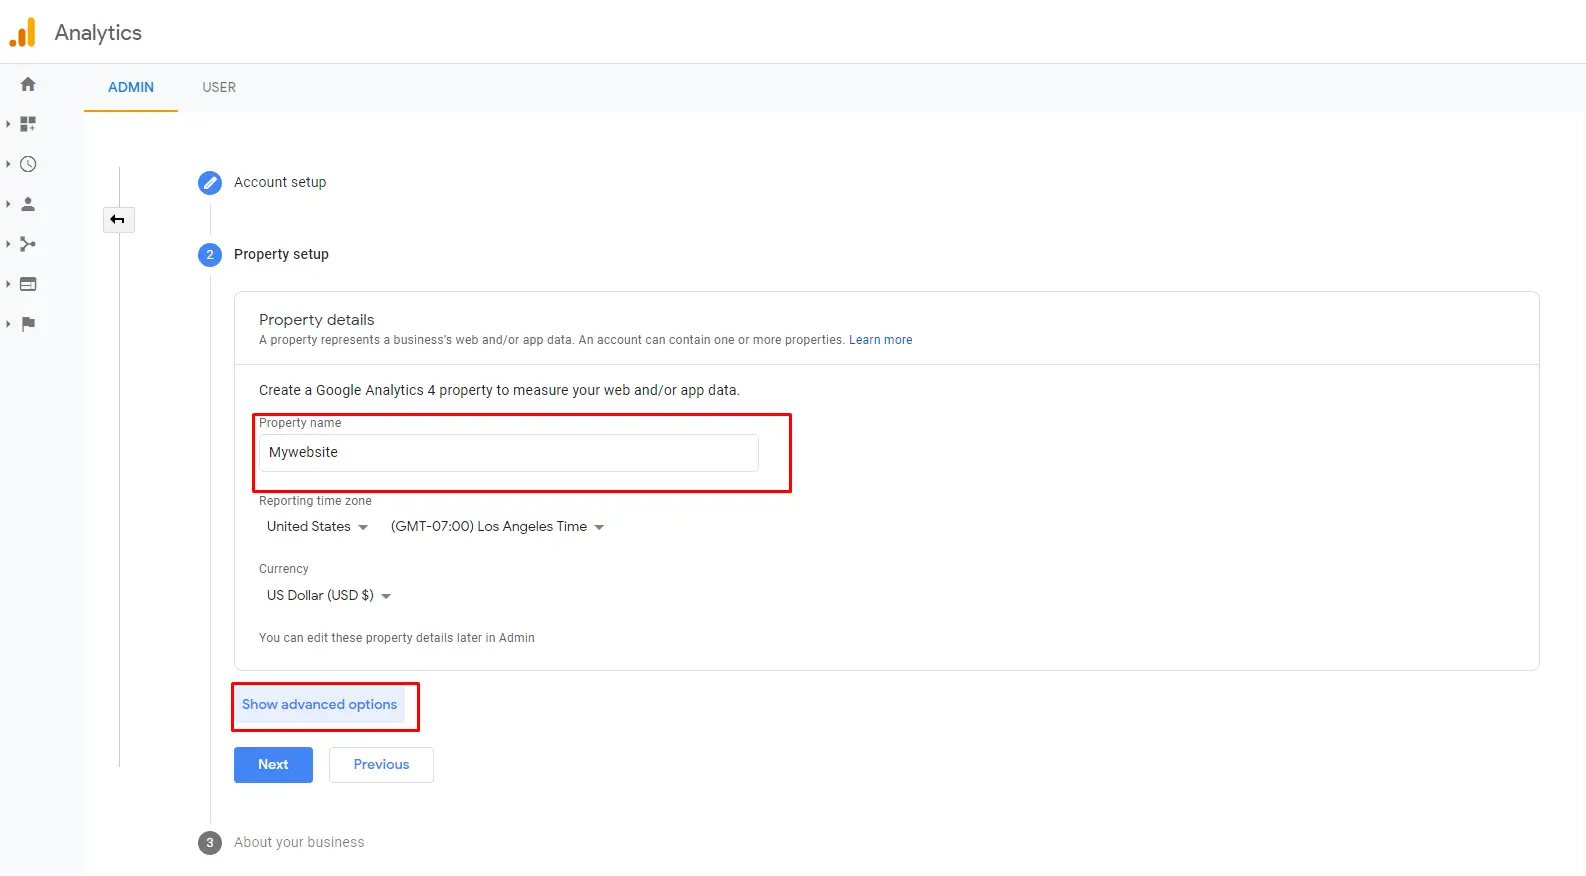Click the Property details heading

pos(317,320)
